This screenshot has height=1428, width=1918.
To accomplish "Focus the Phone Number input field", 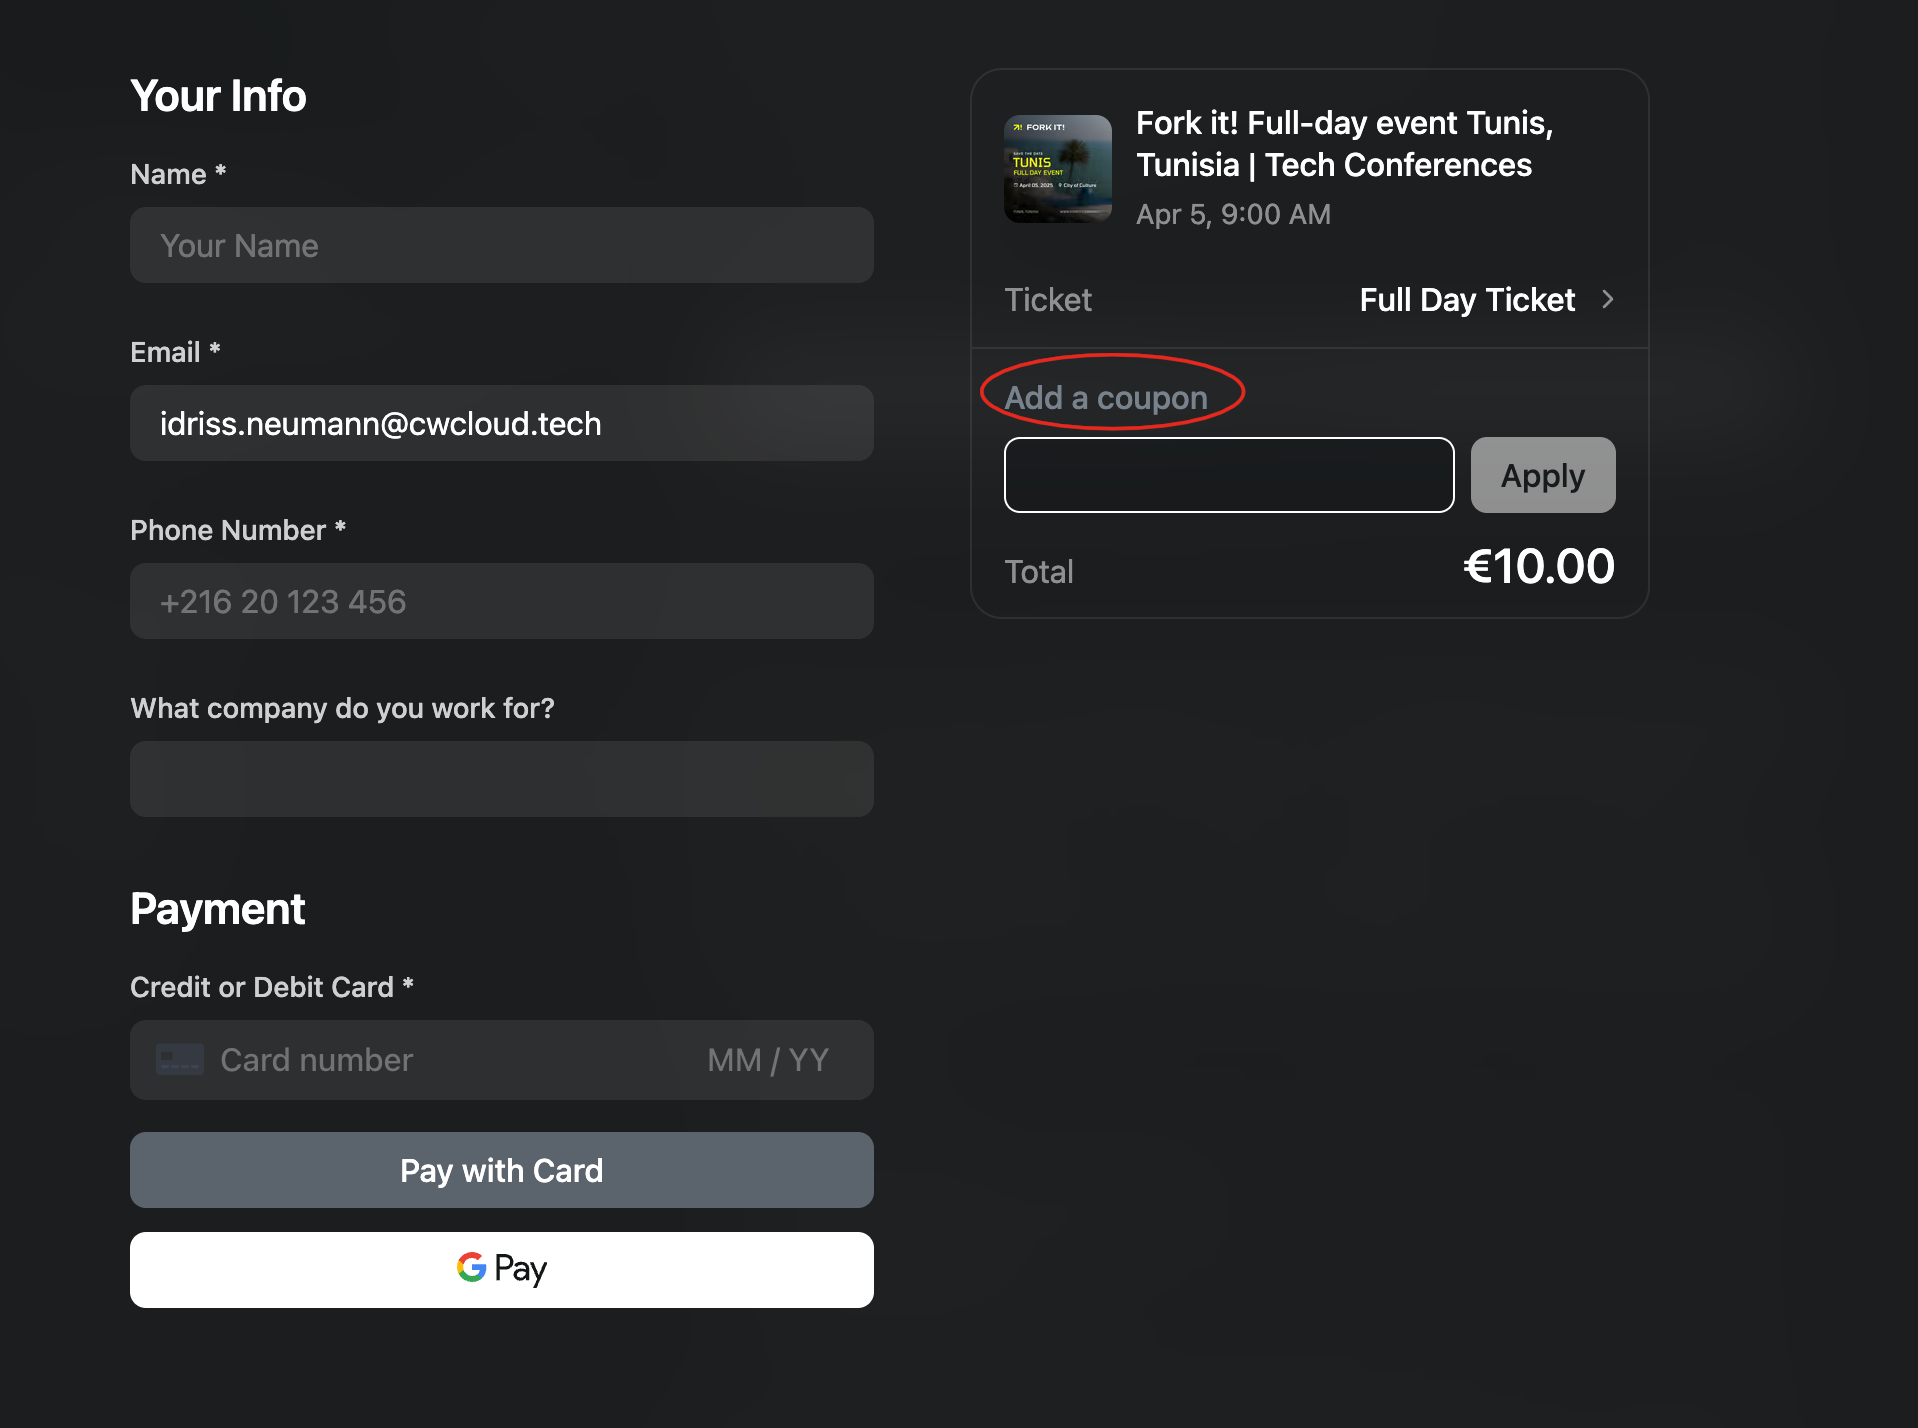I will point(501,602).
